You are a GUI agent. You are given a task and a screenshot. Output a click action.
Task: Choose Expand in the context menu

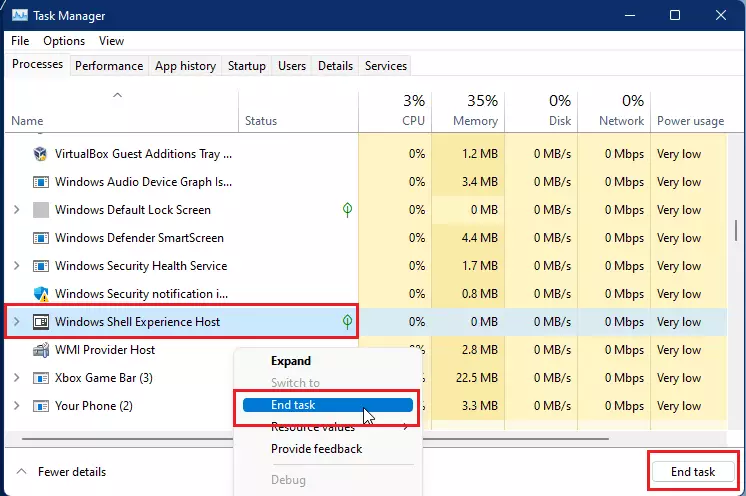(291, 361)
